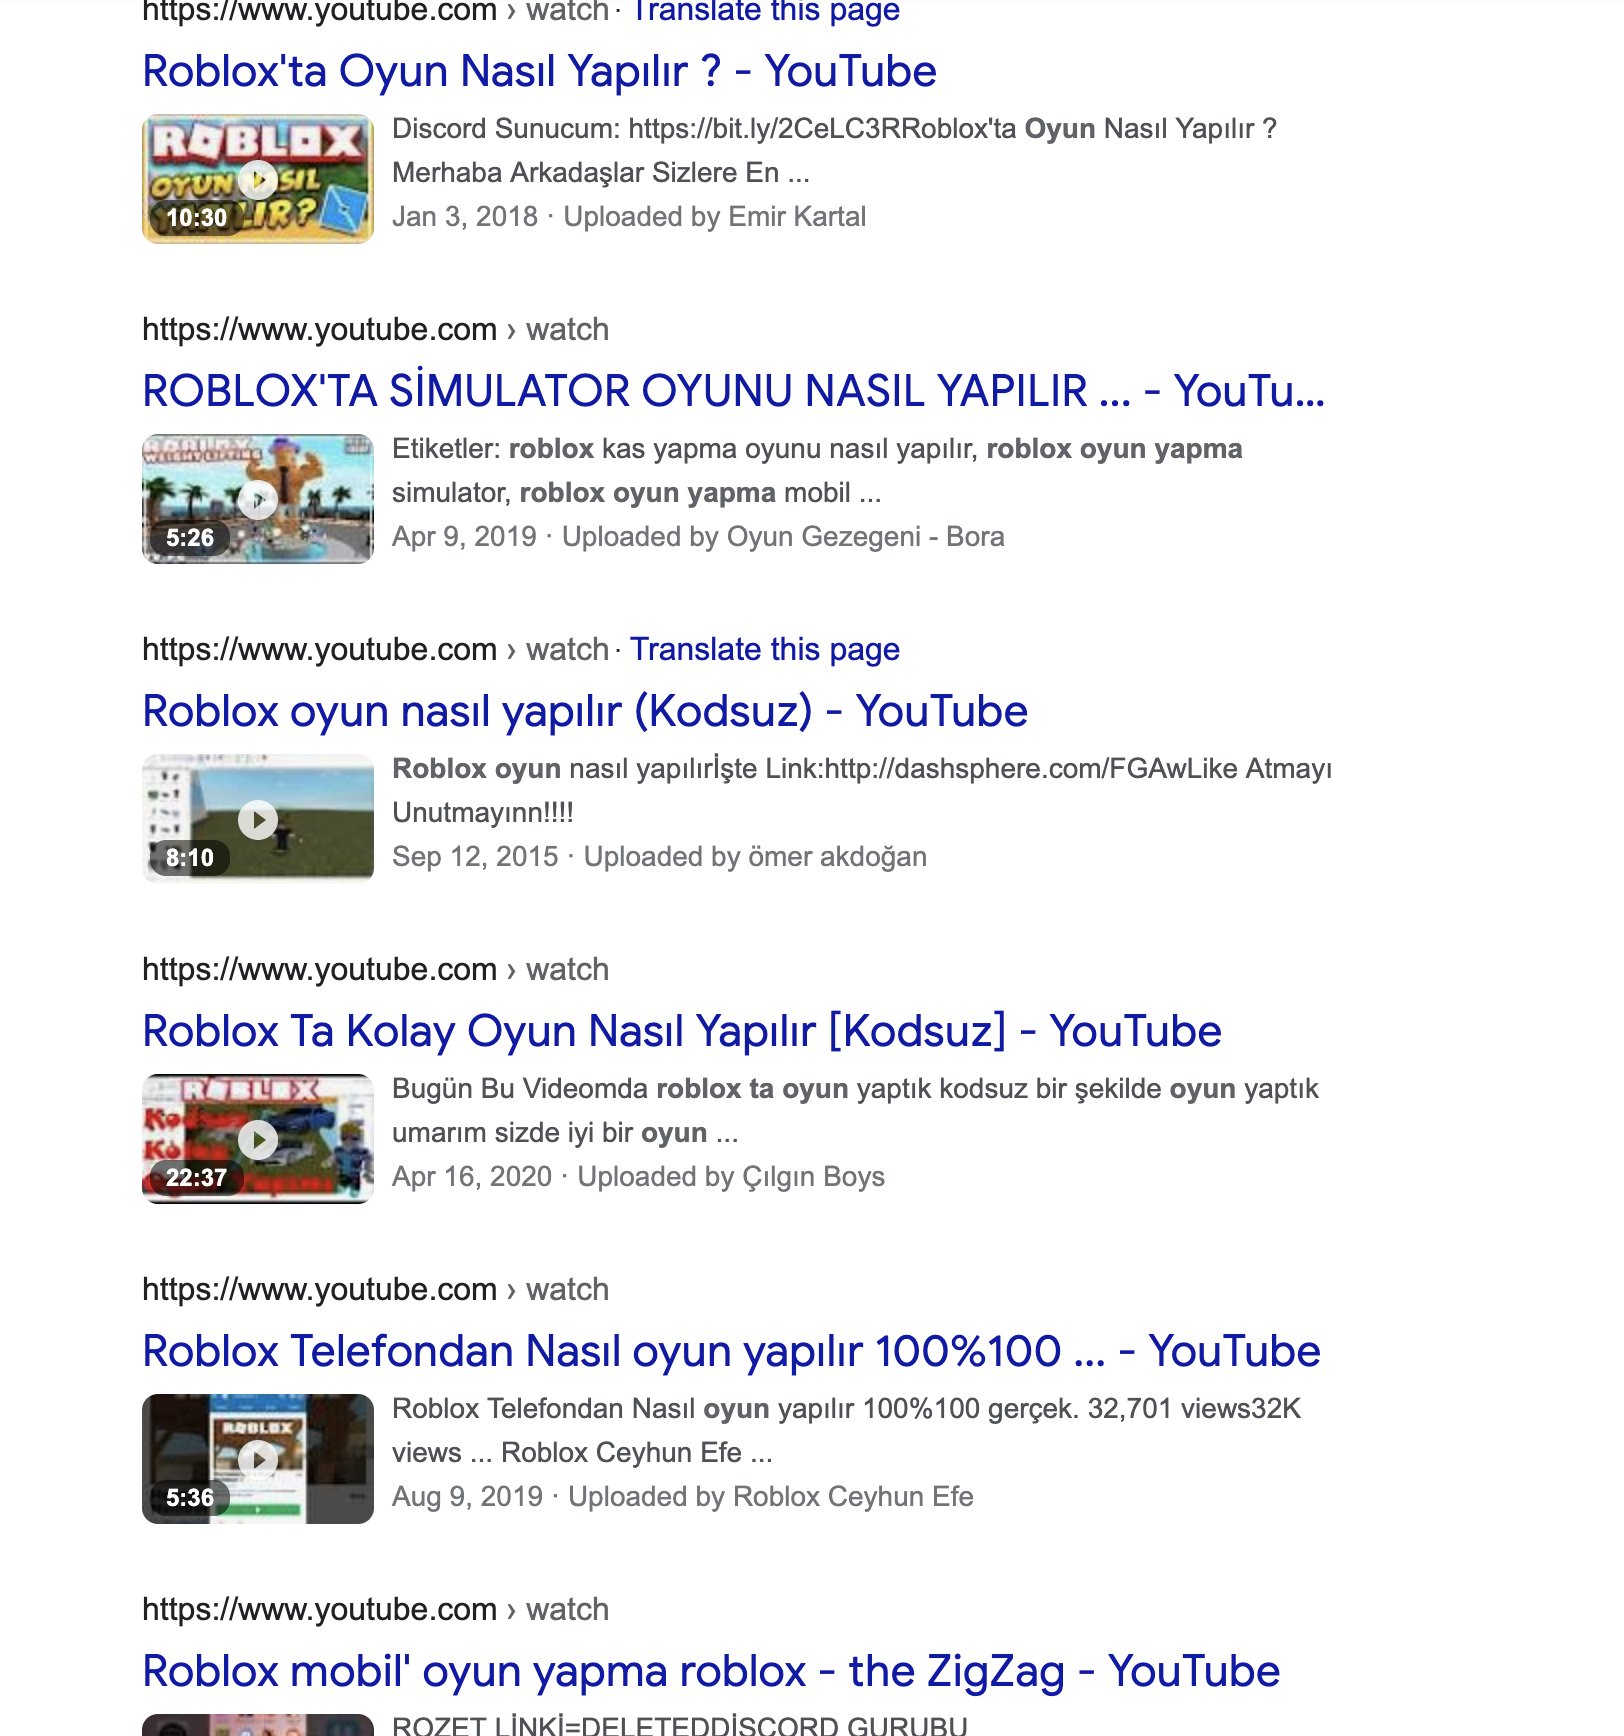Click play icon on the 5:26 video thumbnail
This screenshot has width=1624, height=1736.
[258, 499]
